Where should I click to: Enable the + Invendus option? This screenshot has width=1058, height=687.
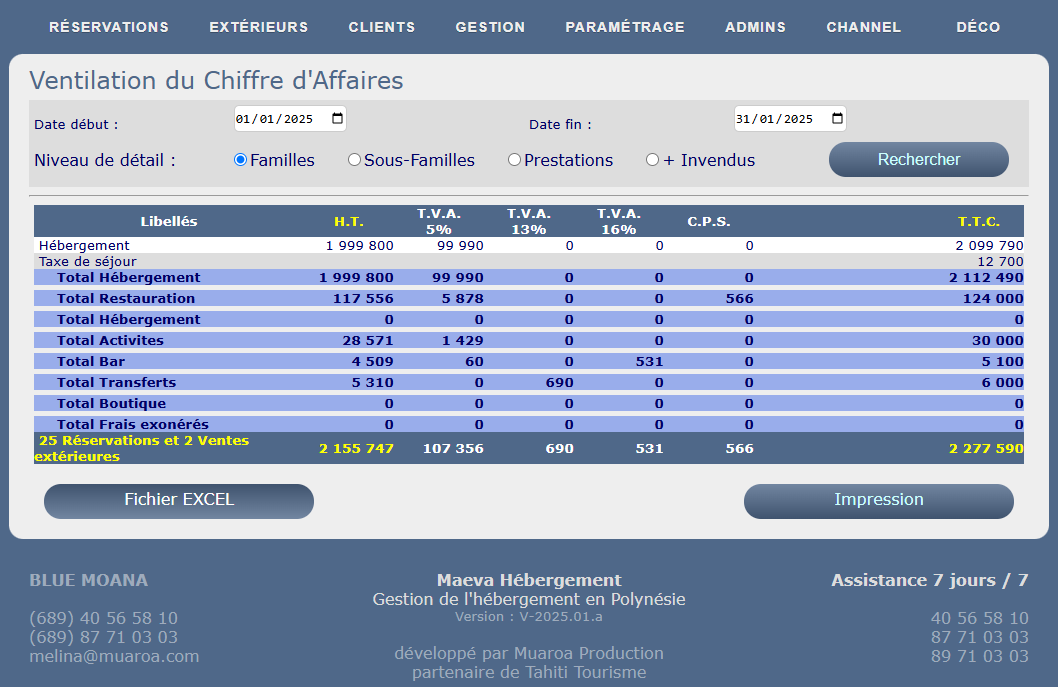651,159
